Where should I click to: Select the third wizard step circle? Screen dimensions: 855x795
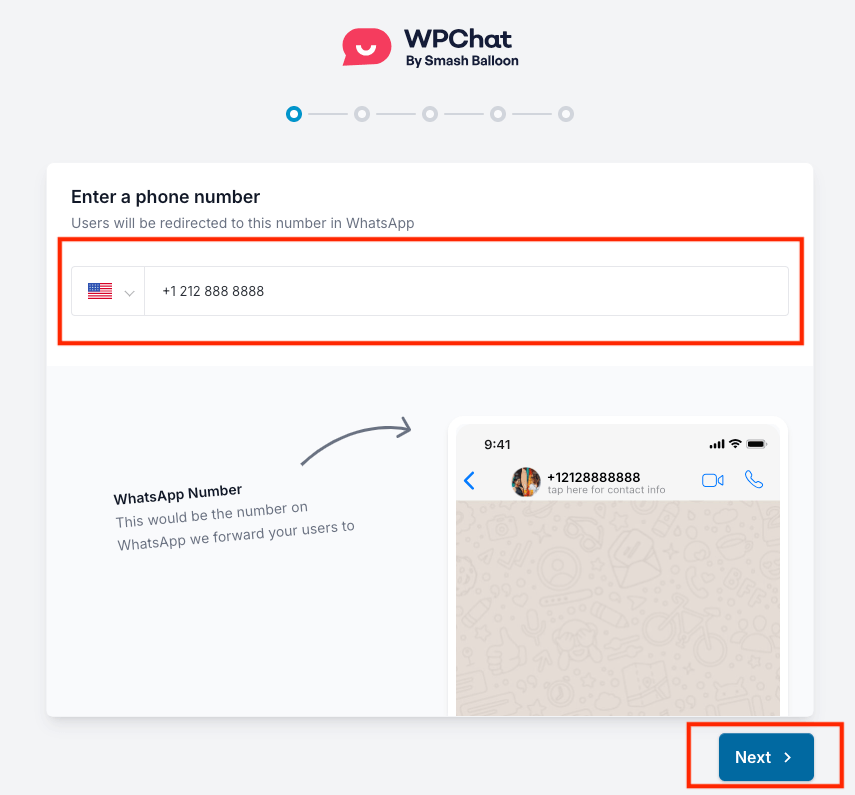click(x=430, y=114)
